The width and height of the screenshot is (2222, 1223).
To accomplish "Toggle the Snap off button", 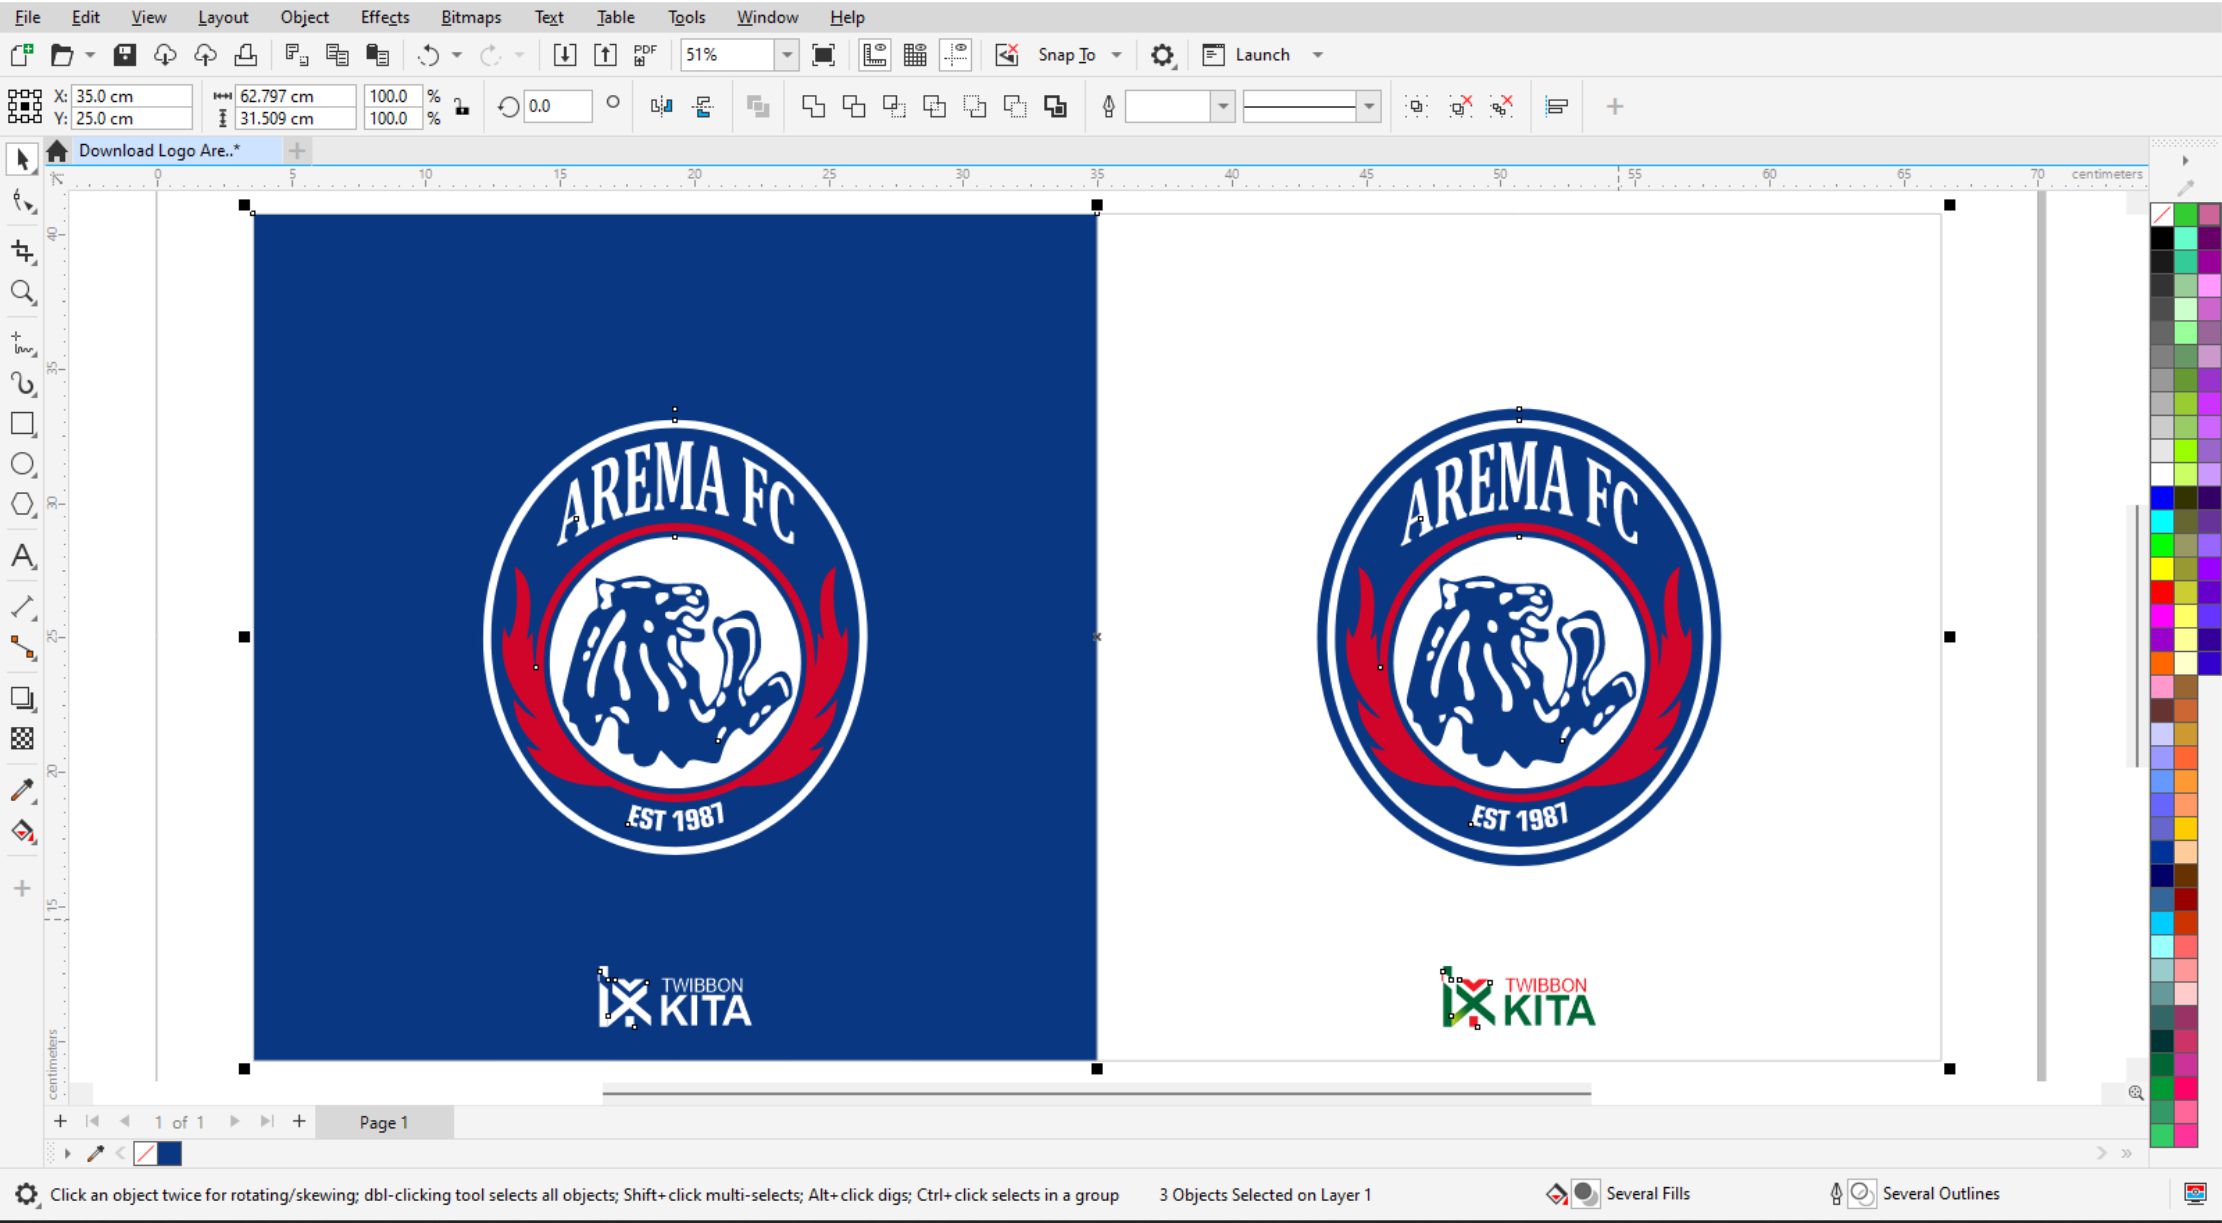I will tap(1007, 55).
